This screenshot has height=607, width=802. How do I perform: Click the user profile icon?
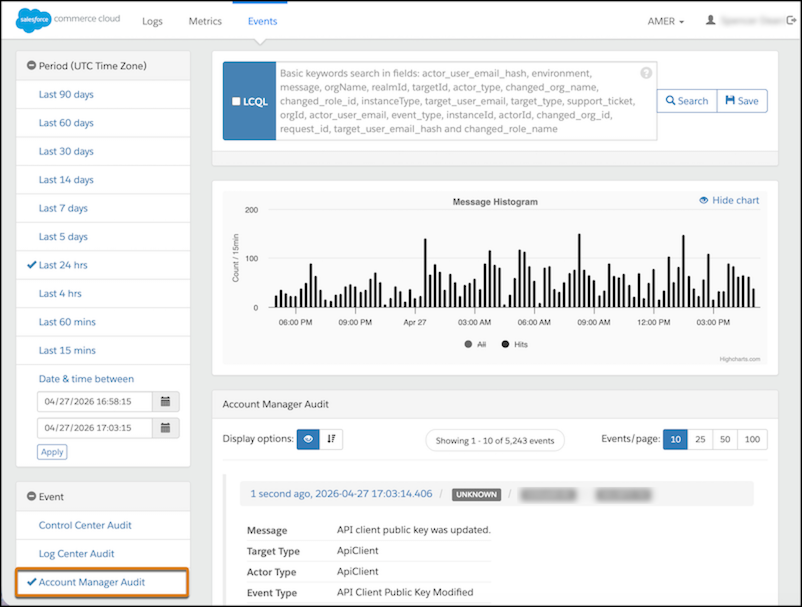[710, 20]
